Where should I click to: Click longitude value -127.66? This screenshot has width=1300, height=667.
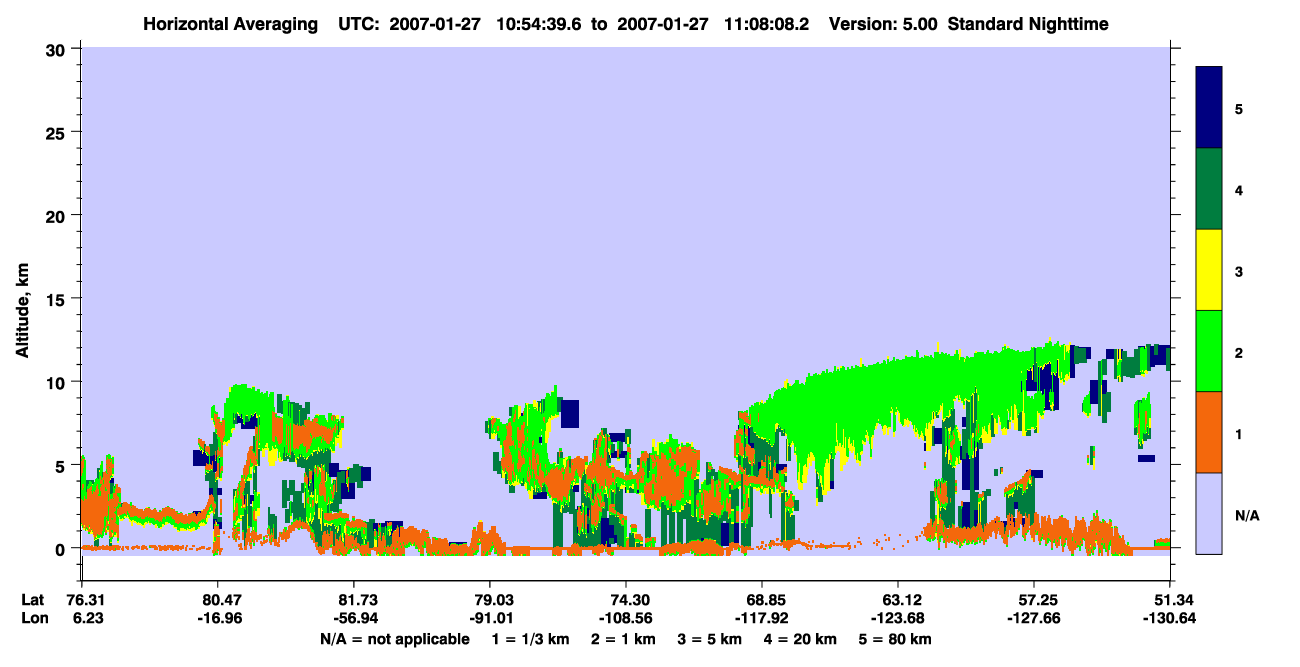pyautogui.click(x=1034, y=618)
